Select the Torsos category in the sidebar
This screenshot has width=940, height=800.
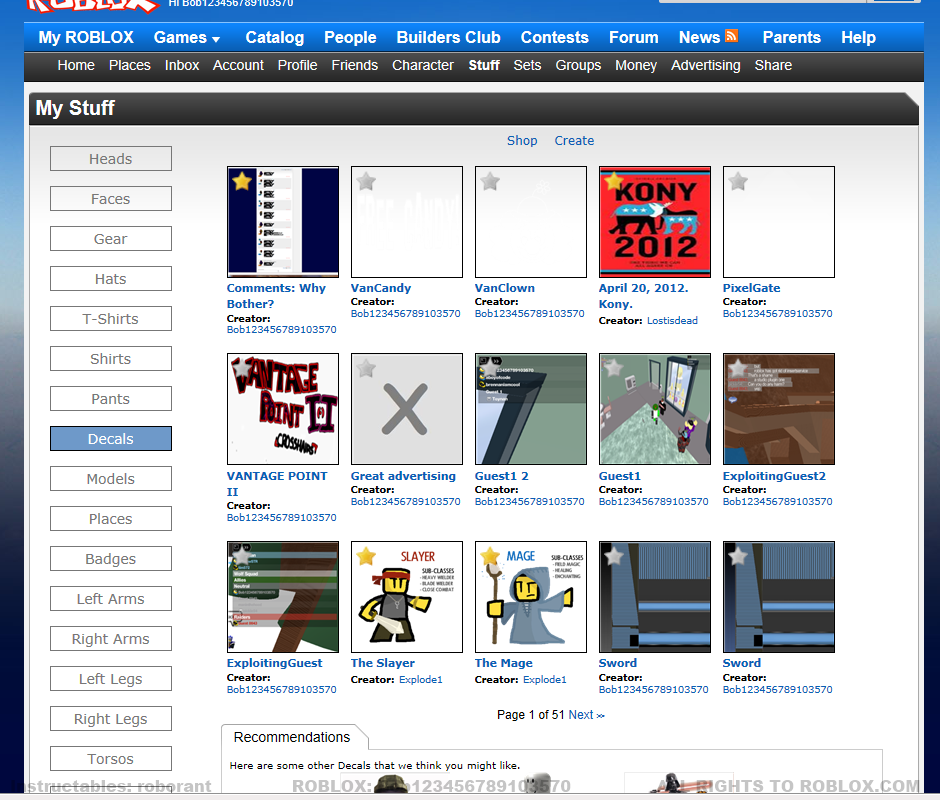tap(110, 758)
